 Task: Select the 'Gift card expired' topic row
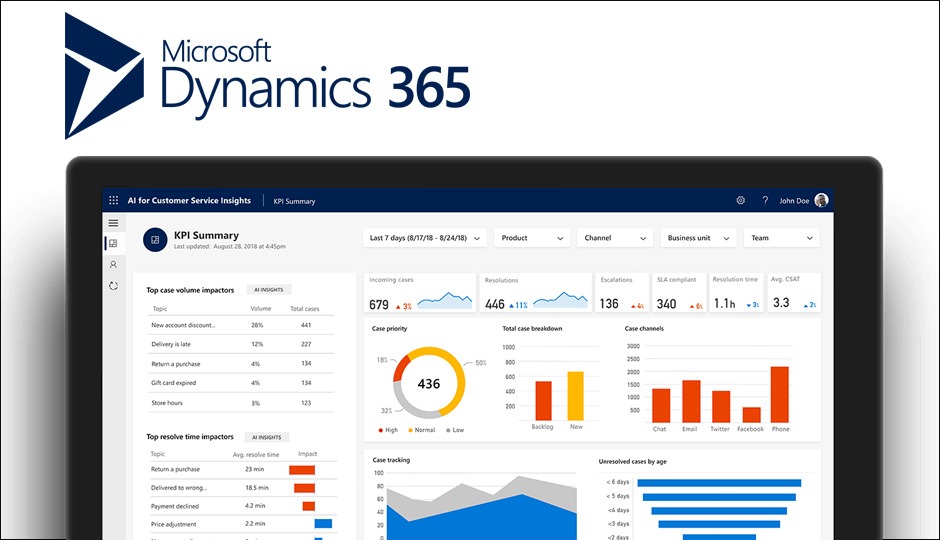(240, 382)
